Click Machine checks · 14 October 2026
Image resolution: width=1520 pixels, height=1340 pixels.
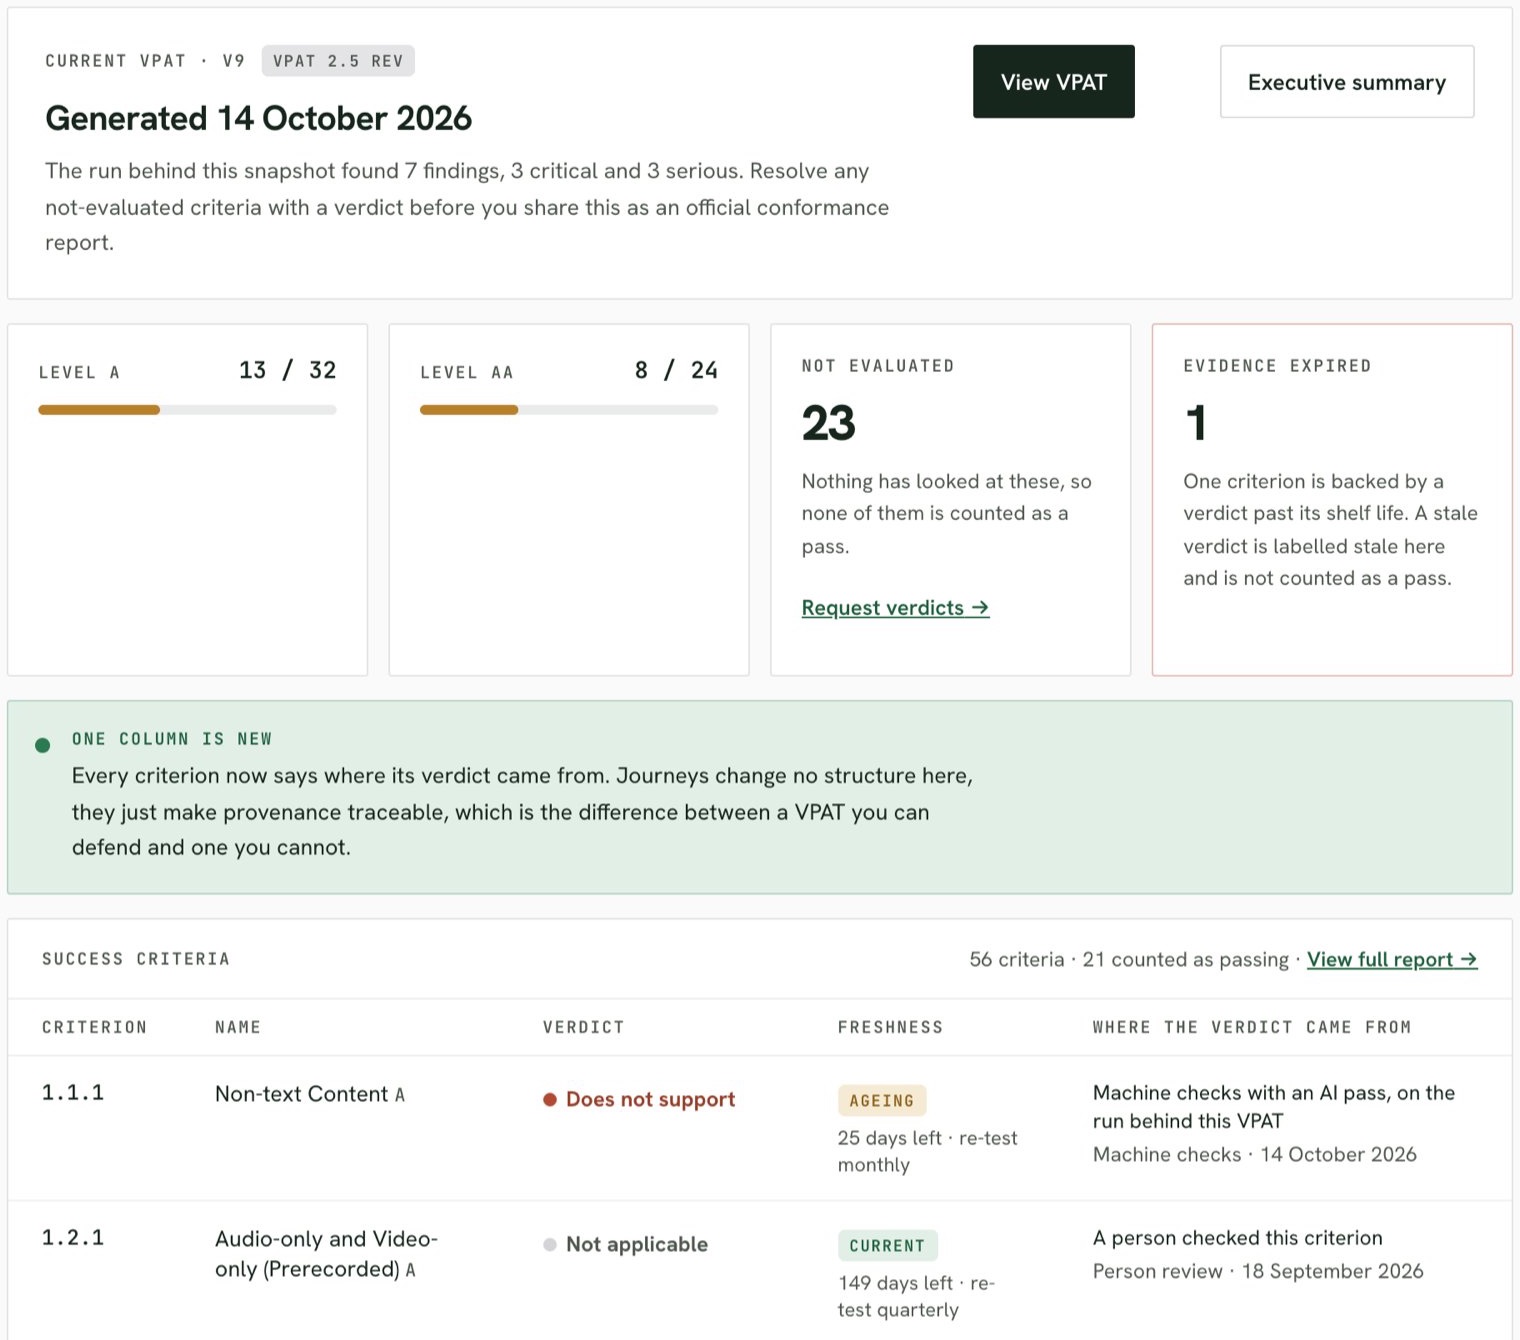coord(1255,1155)
